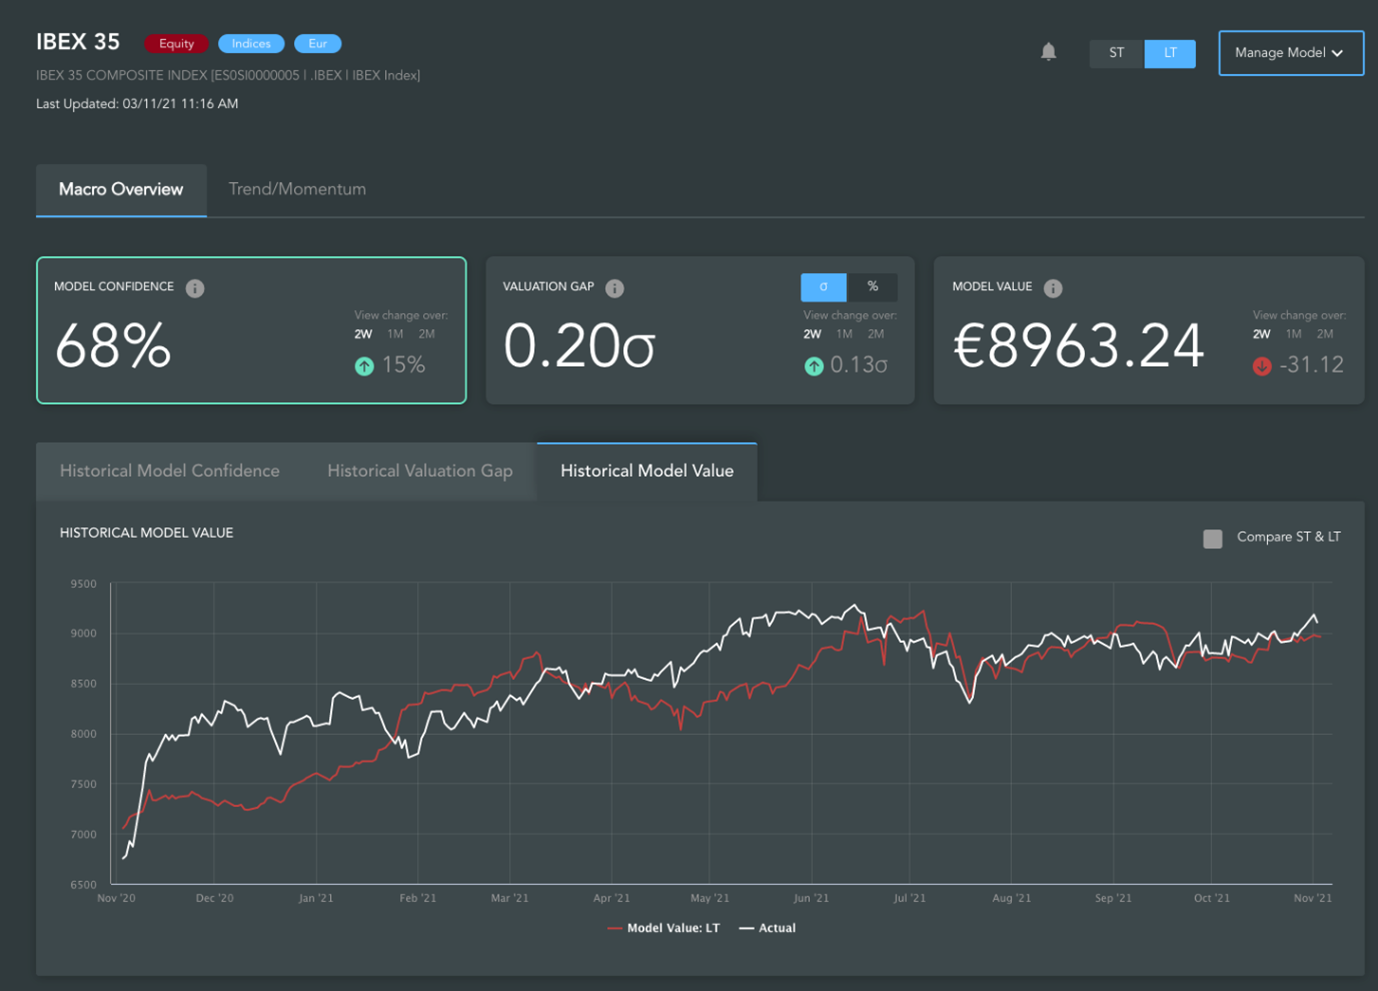This screenshot has width=1378, height=991.
Task: Click the Eur currency tag
Action: (x=318, y=44)
